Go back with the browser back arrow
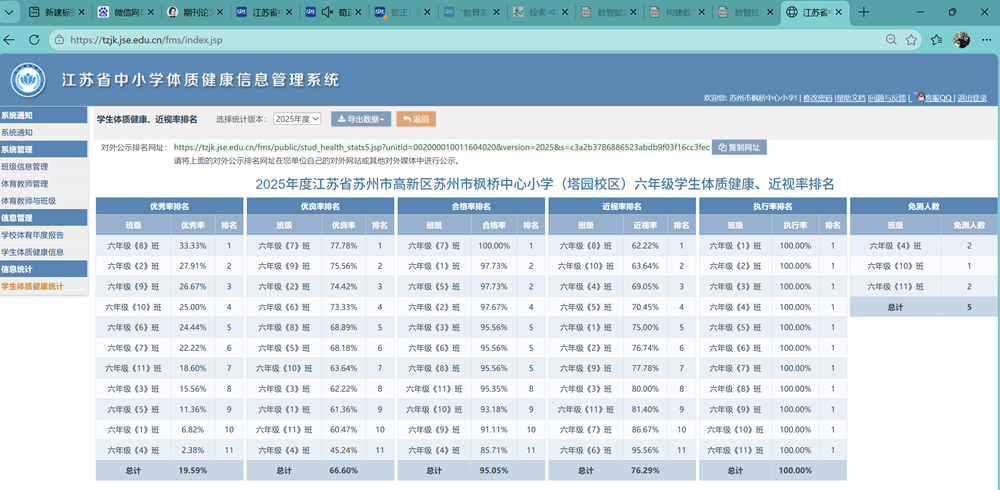The height and width of the screenshot is (490, 1000). coord(10,40)
